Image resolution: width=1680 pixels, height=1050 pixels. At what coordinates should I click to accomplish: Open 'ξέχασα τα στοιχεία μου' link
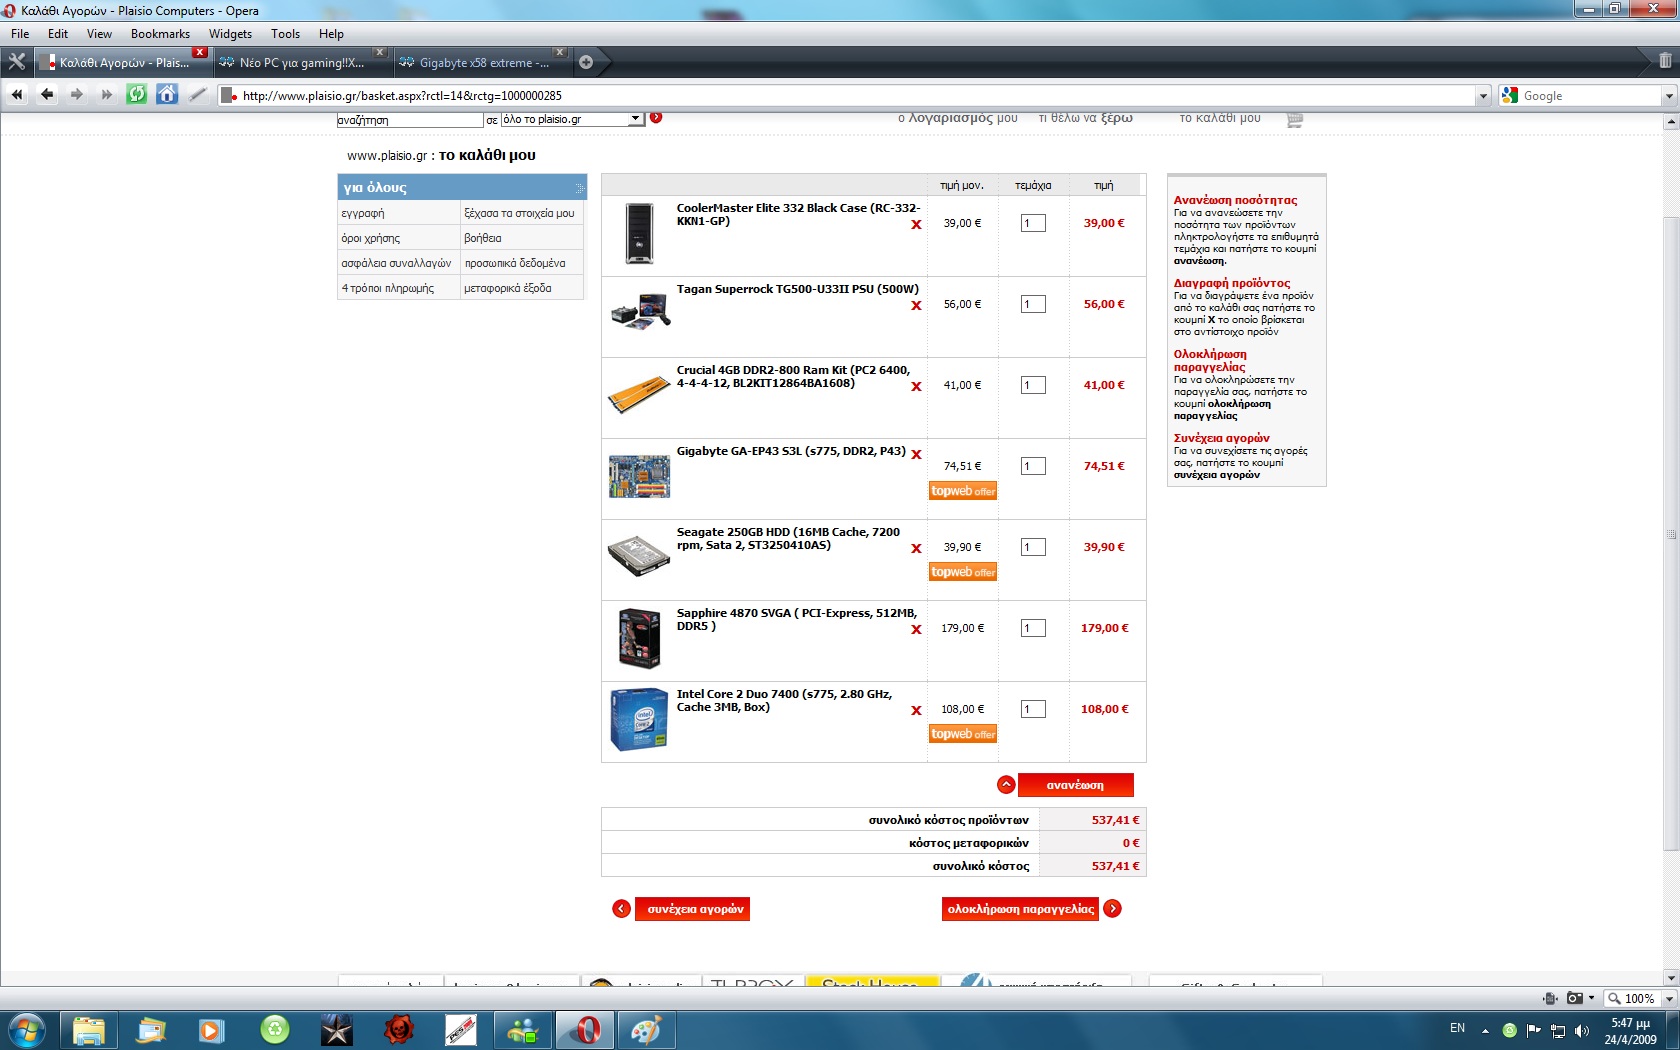coord(519,213)
